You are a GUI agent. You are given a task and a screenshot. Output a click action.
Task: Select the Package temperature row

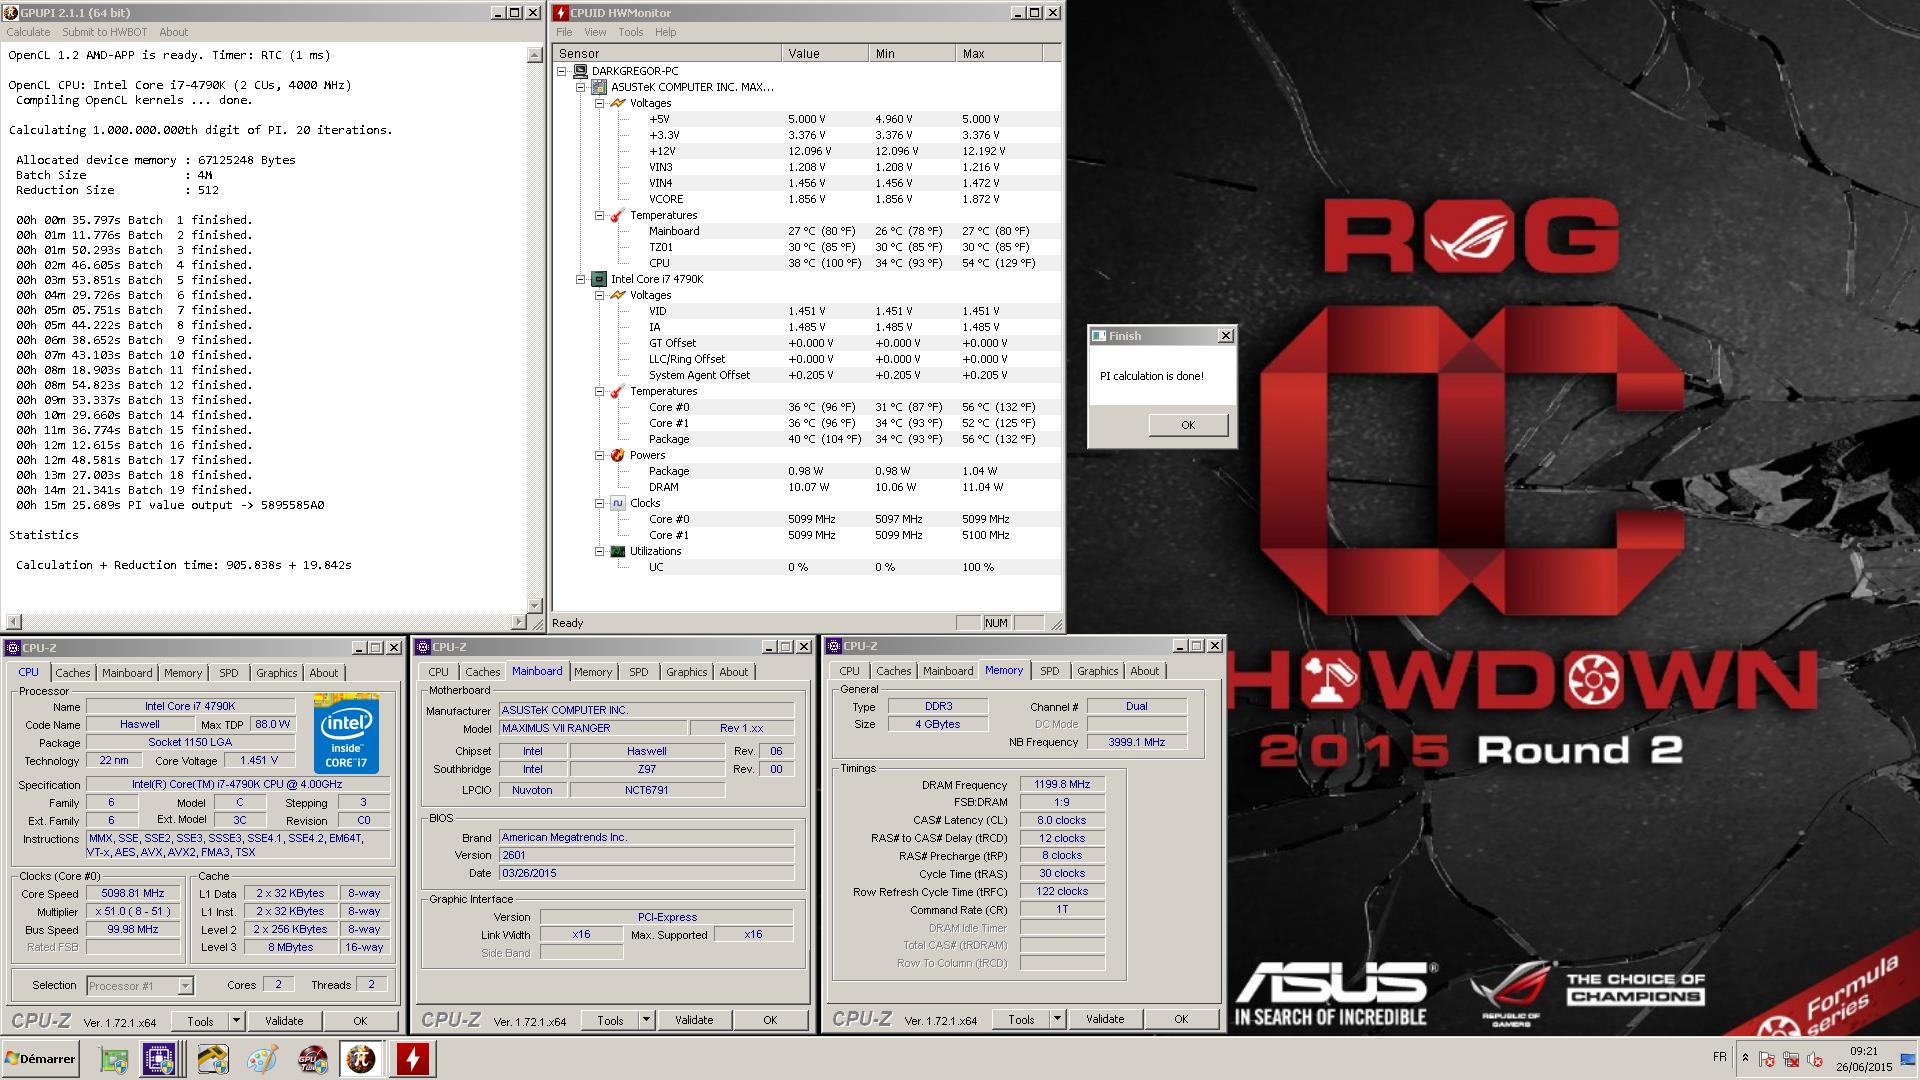[805, 439]
